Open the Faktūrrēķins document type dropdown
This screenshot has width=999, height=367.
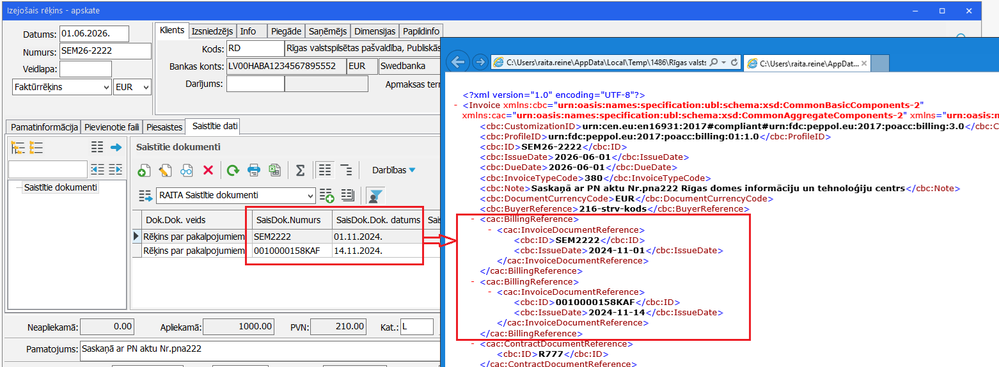click(61, 87)
